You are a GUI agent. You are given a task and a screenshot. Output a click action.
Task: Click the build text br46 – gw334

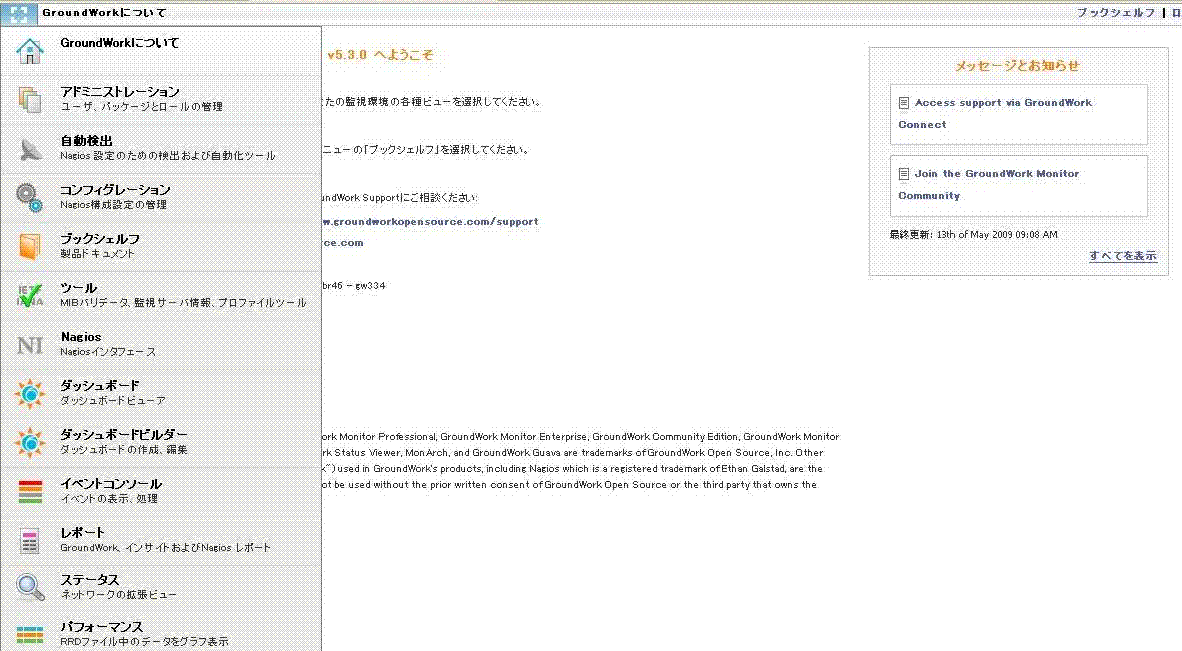354,286
